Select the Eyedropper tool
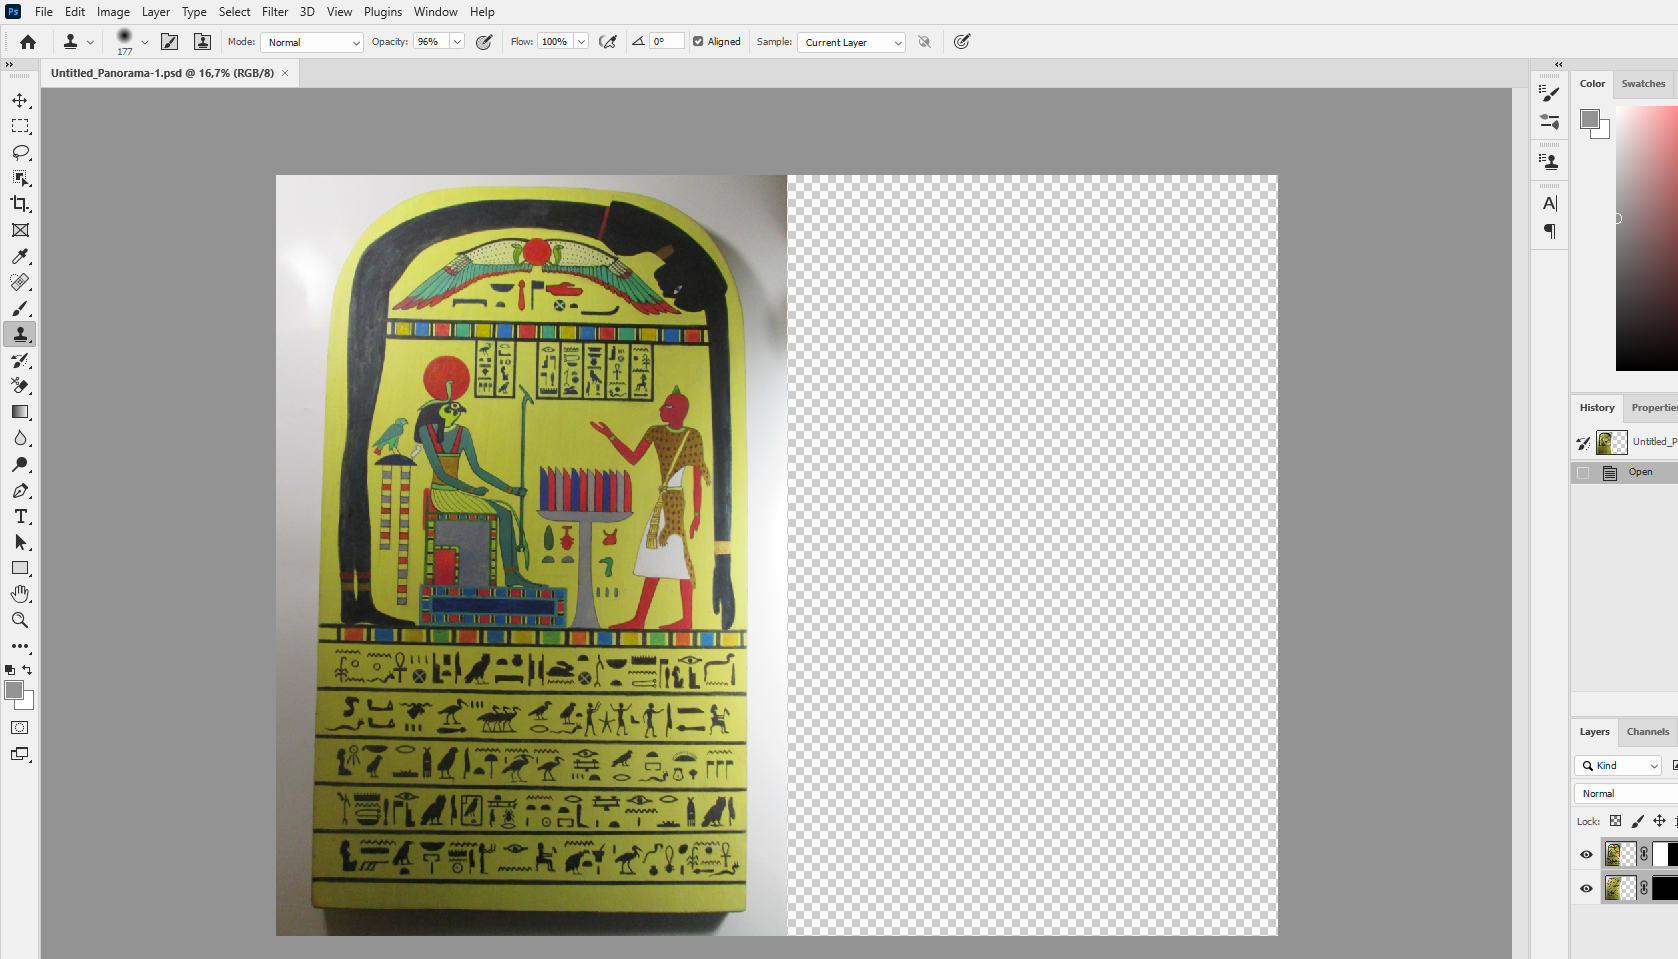The width and height of the screenshot is (1678, 959). [x=20, y=256]
